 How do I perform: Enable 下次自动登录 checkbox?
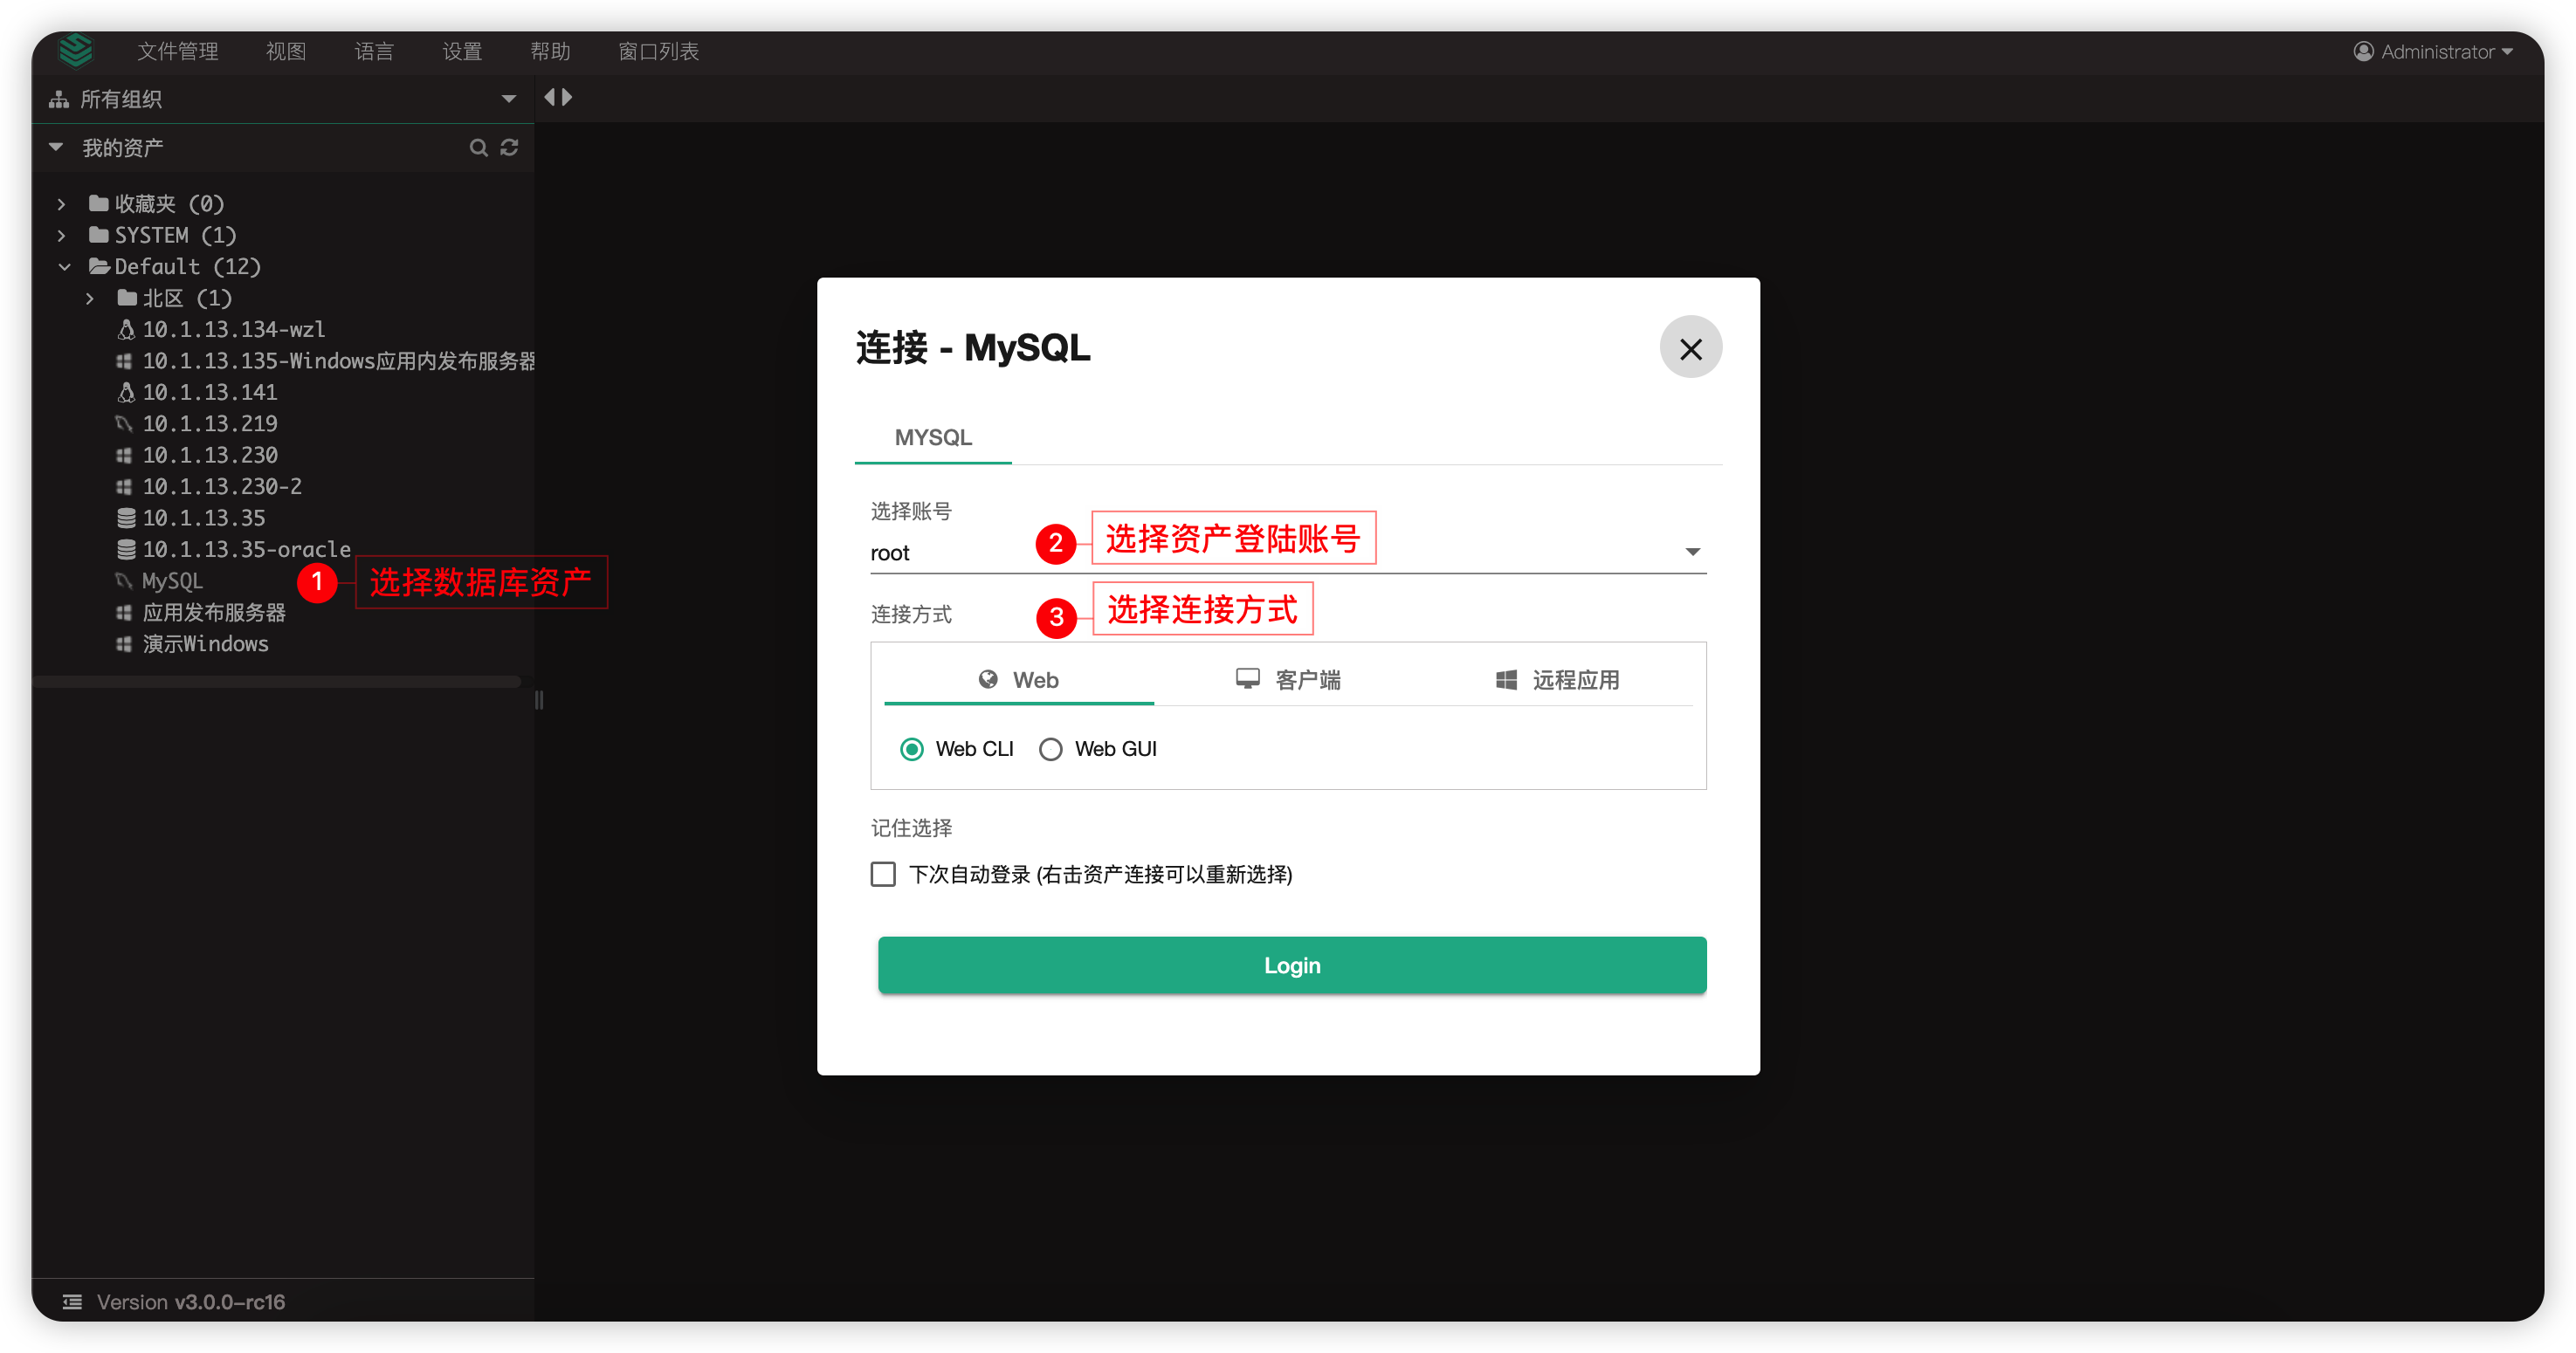[883, 874]
